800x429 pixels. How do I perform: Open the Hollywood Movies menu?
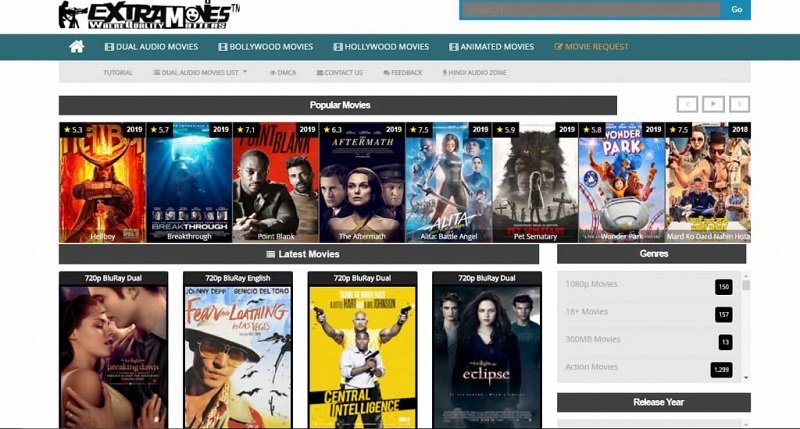(x=381, y=47)
